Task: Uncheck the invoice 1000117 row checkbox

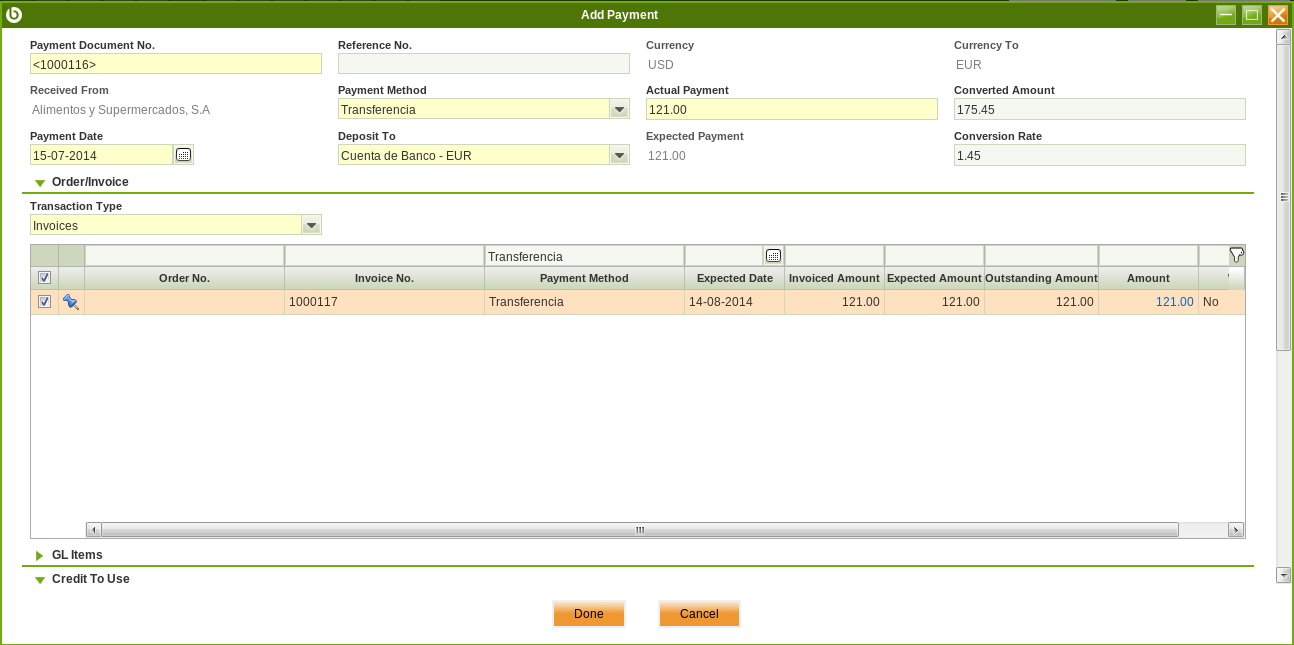Action: (x=44, y=302)
